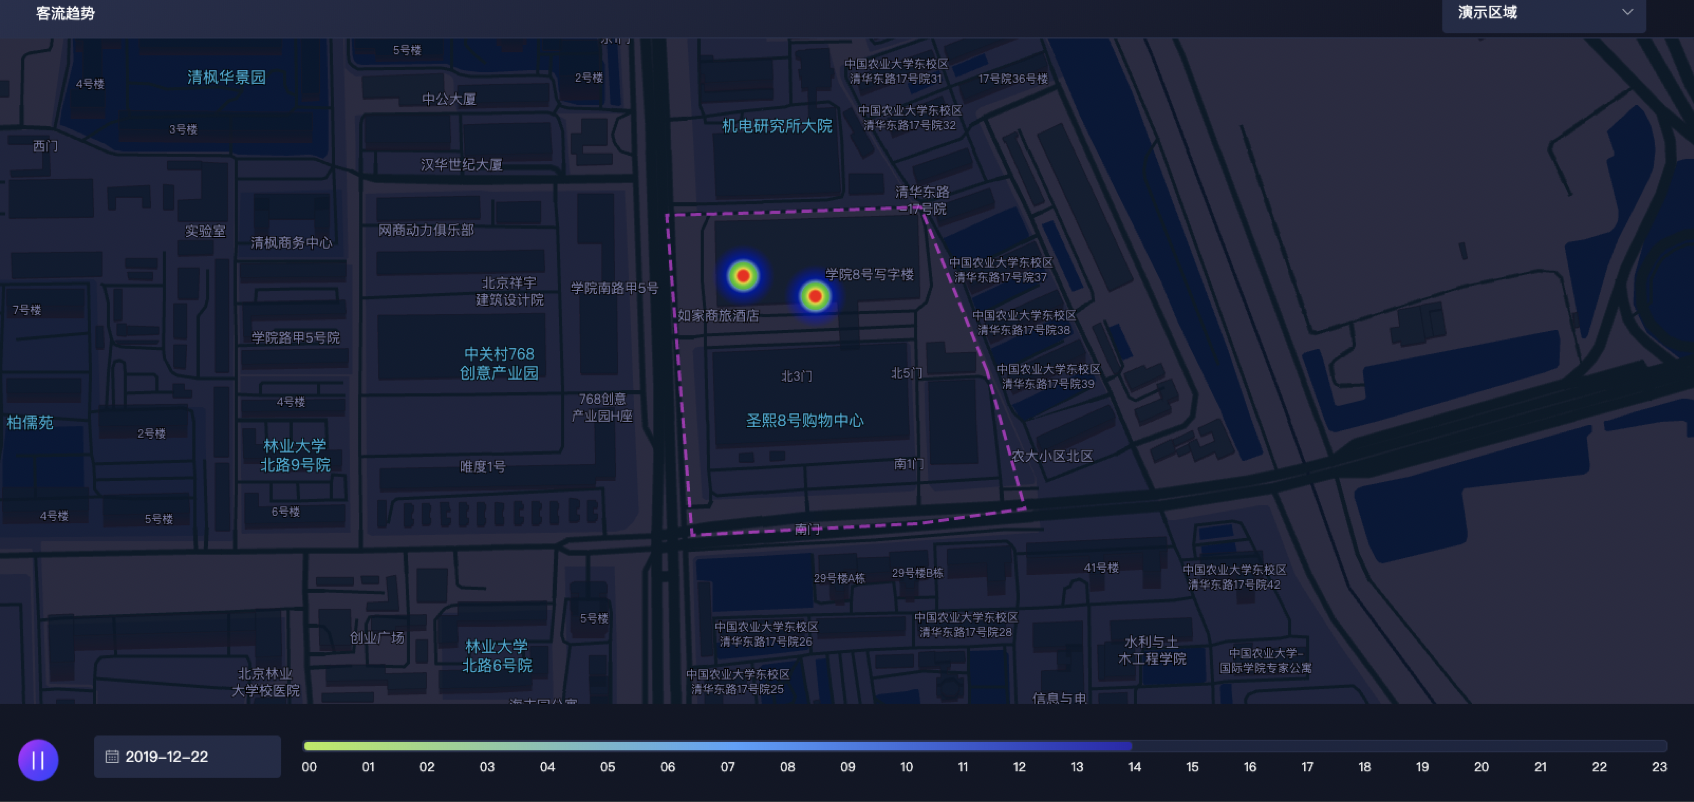
Task: Click 清枫商务中心 map label
Action: (291, 243)
